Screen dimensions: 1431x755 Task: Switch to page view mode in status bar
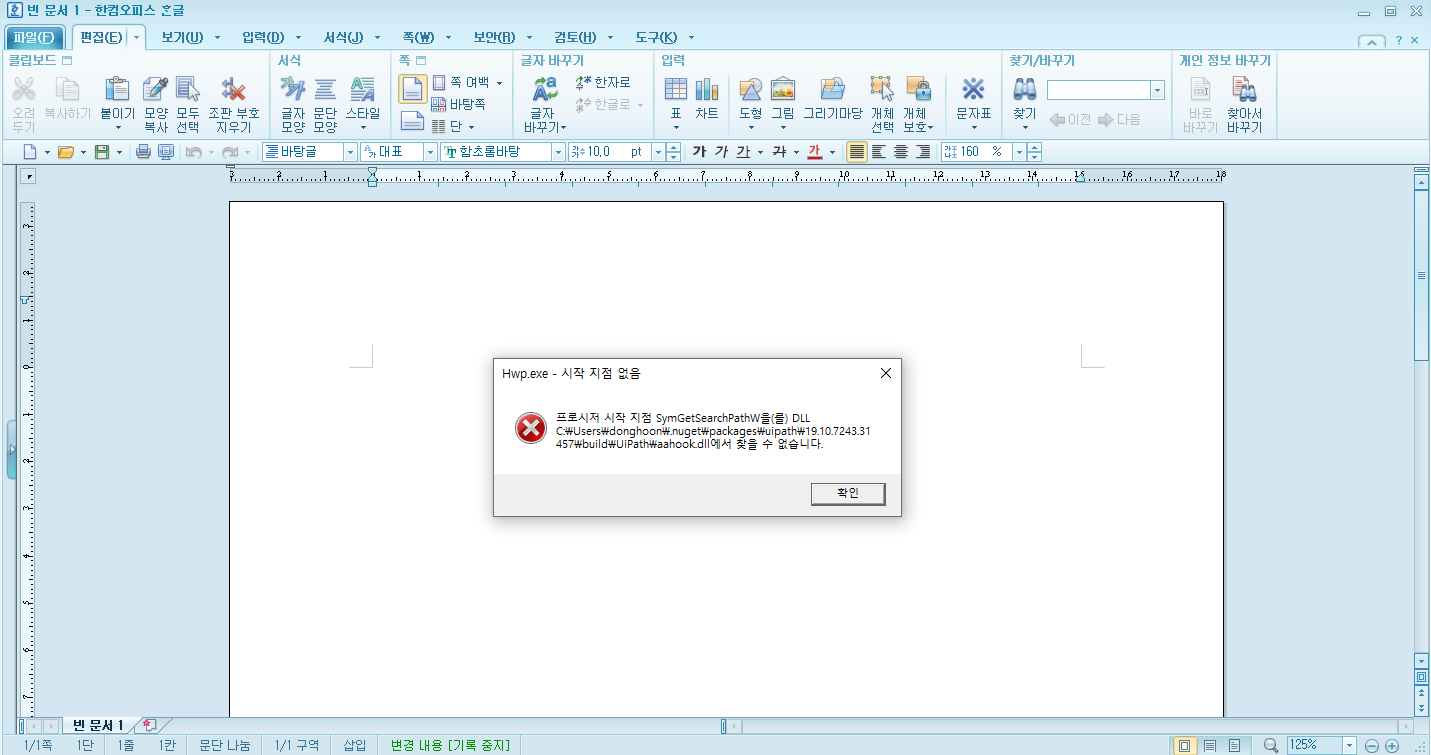click(1185, 745)
